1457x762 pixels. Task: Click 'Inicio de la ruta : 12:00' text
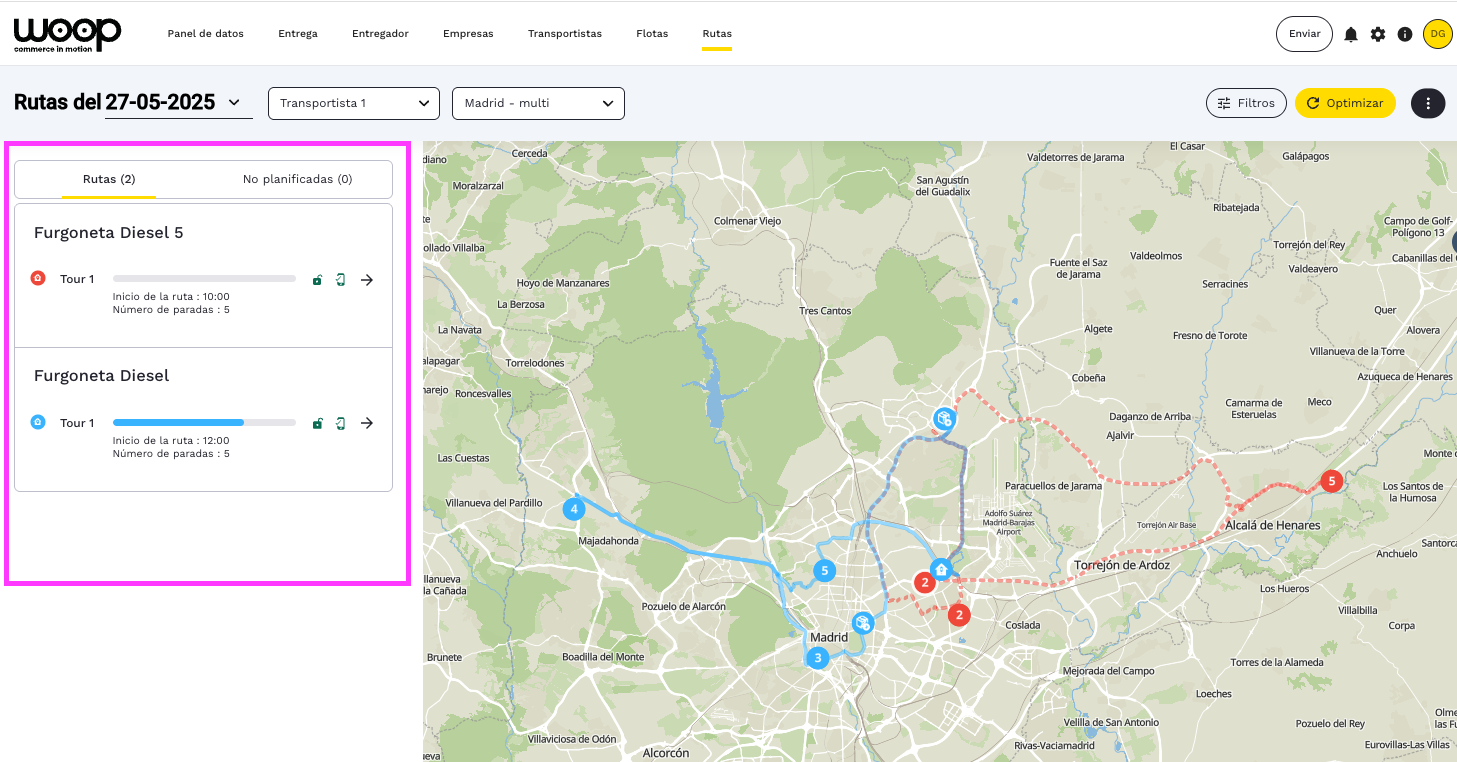171,440
